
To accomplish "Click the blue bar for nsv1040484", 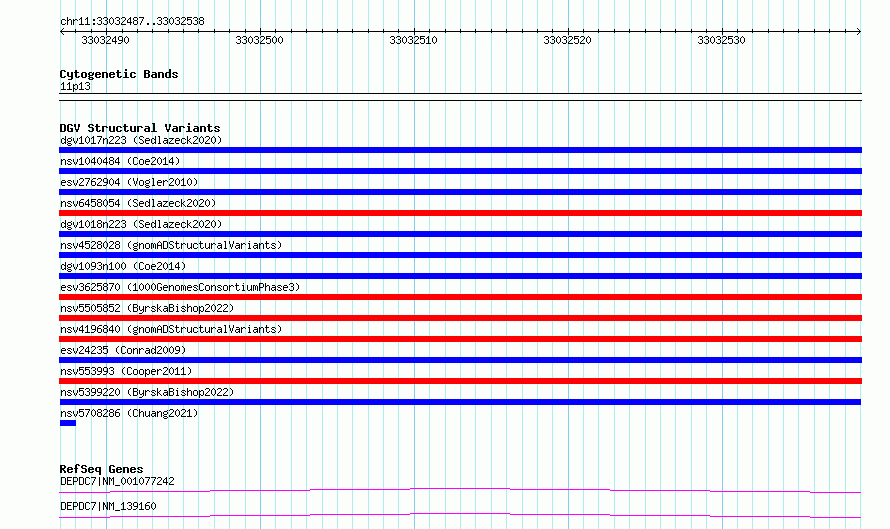I will [x=460, y=171].
